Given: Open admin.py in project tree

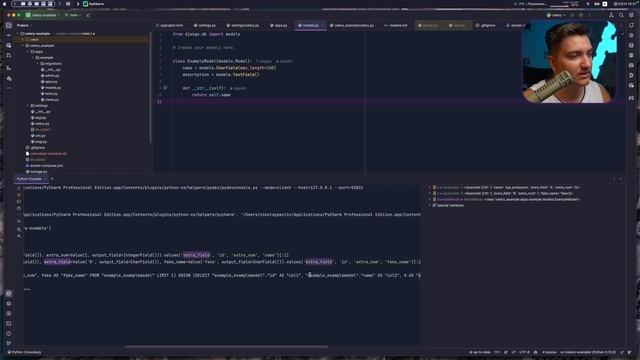Looking at the screenshot, I should pyautogui.click(x=50, y=76).
